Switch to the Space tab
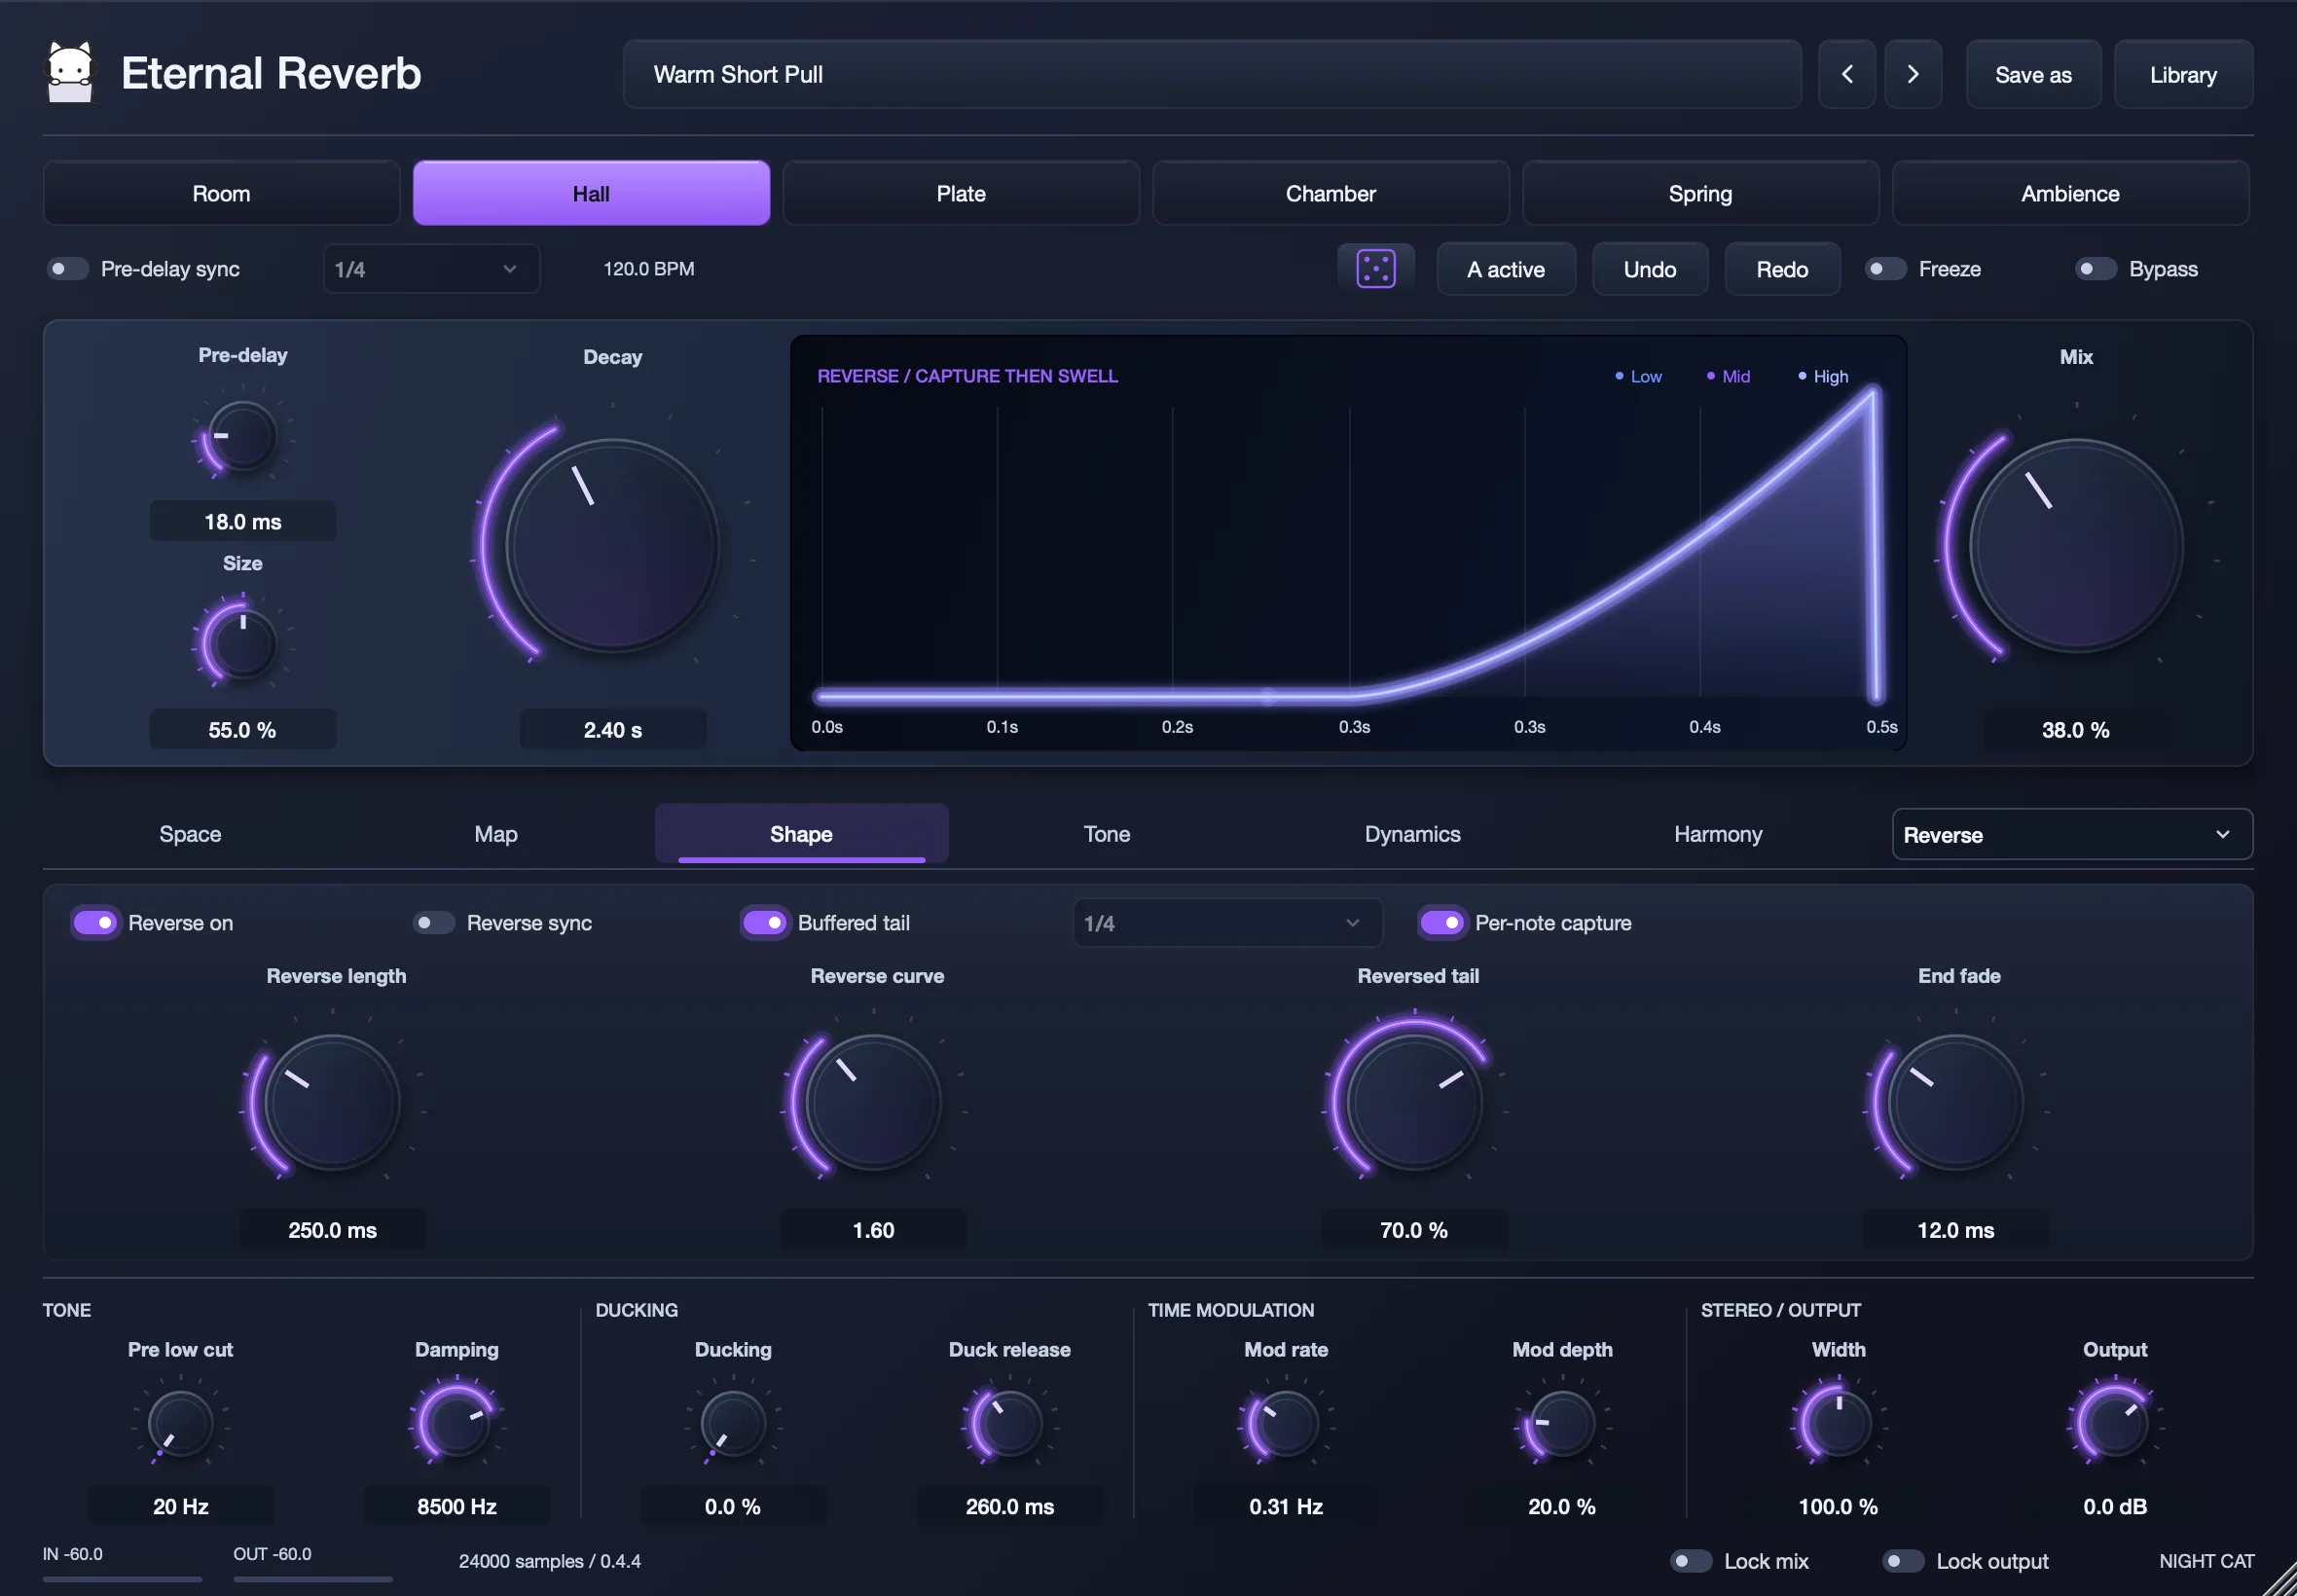Image resolution: width=2297 pixels, height=1596 pixels. click(190, 834)
